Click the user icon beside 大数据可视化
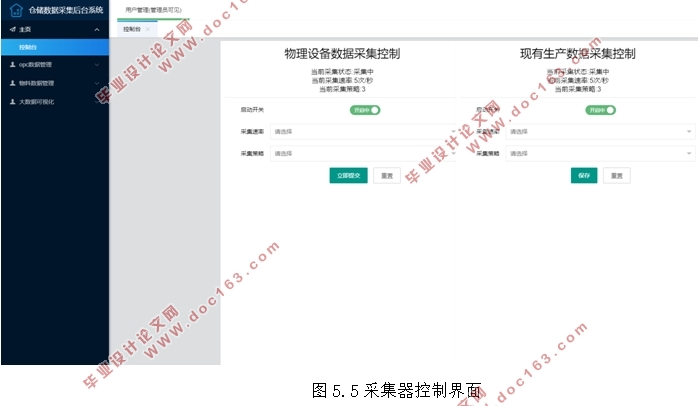 coord(12,102)
